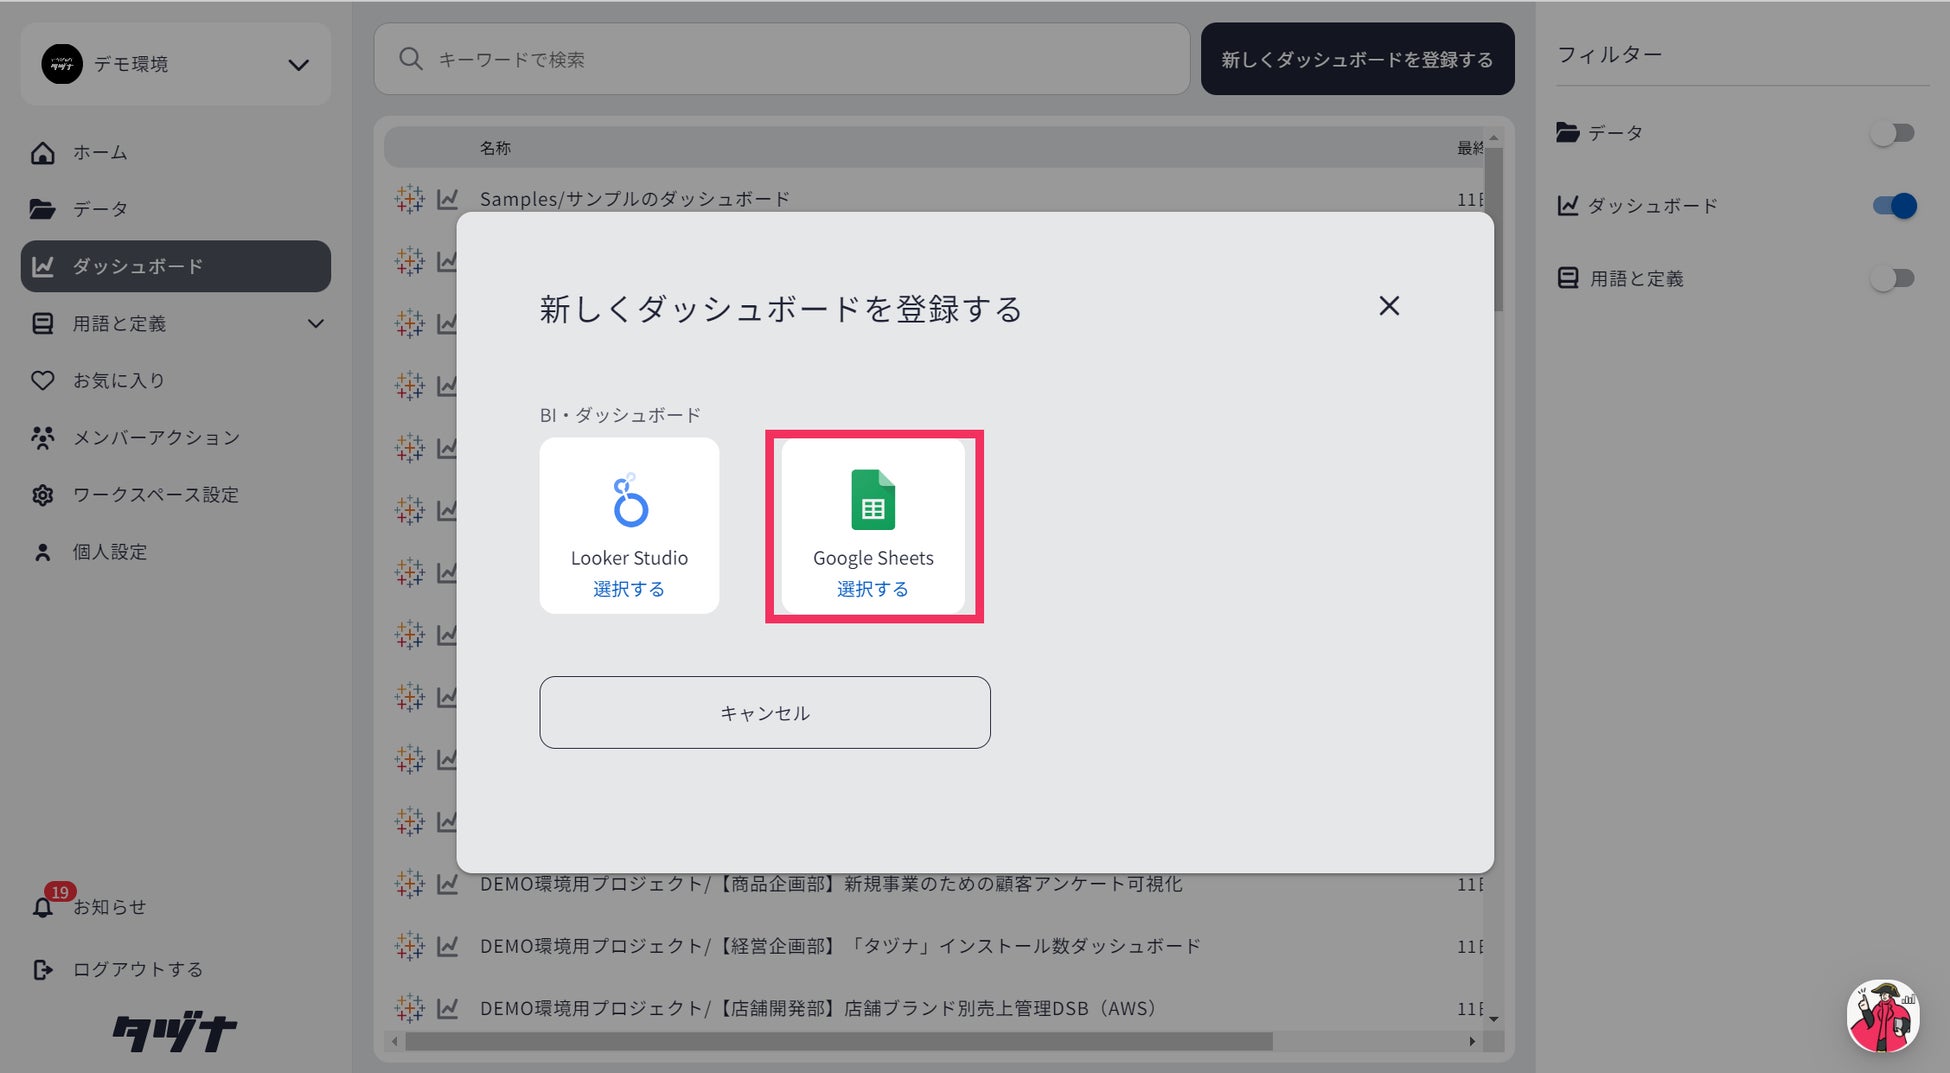The image size is (1950, 1073).
Task: Open Samples/サンプルのダッシュボード row
Action: (x=635, y=199)
